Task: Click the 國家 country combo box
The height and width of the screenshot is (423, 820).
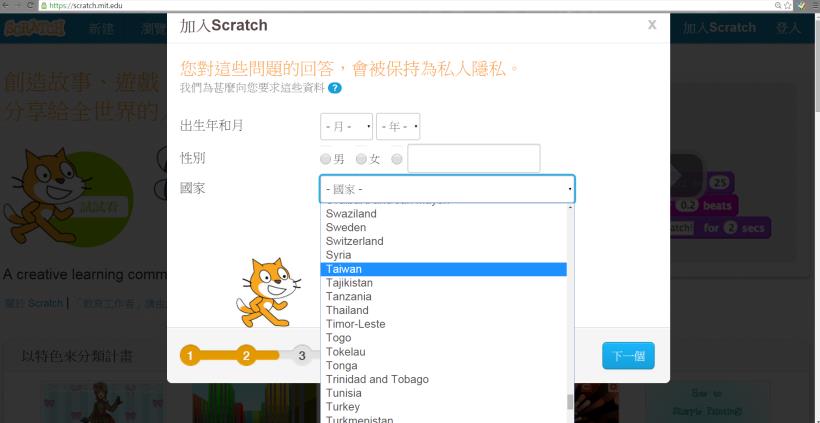Action: click(x=447, y=189)
